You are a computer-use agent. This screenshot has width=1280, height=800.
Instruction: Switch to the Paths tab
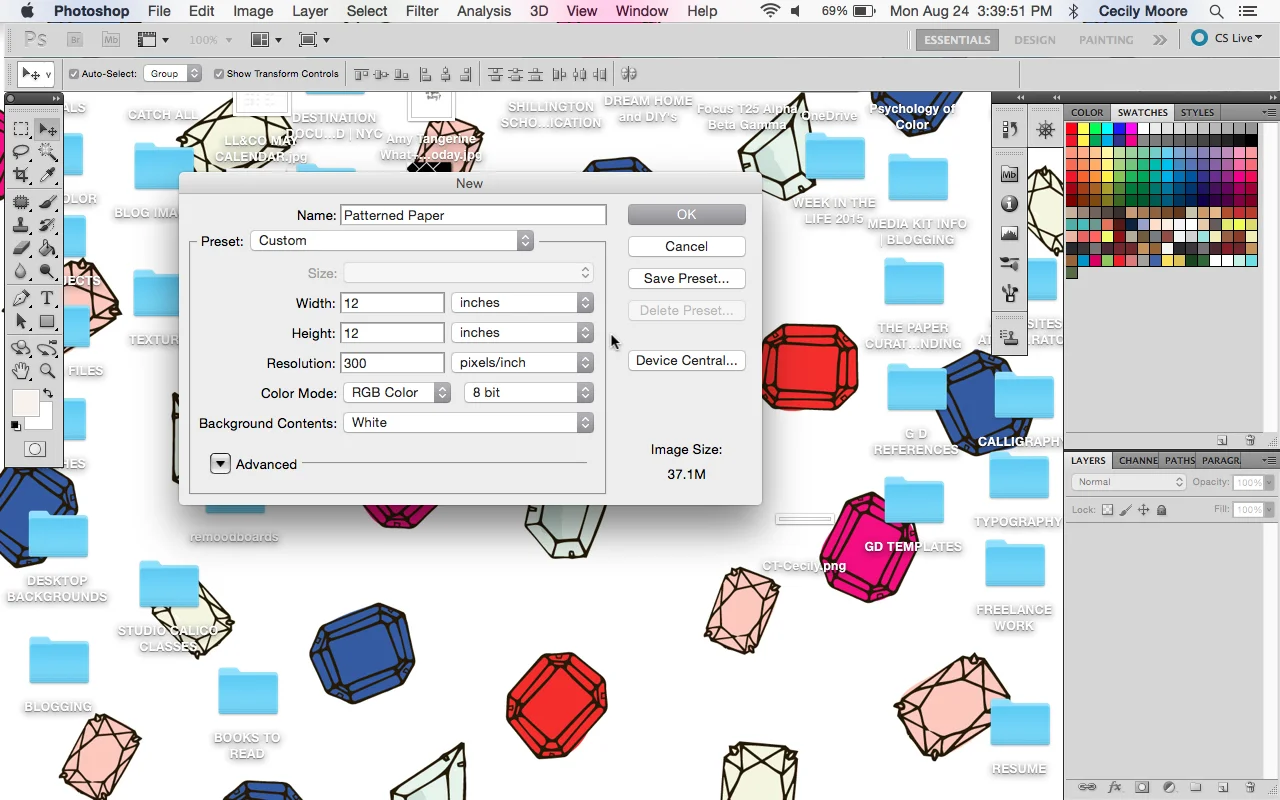tap(1179, 461)
